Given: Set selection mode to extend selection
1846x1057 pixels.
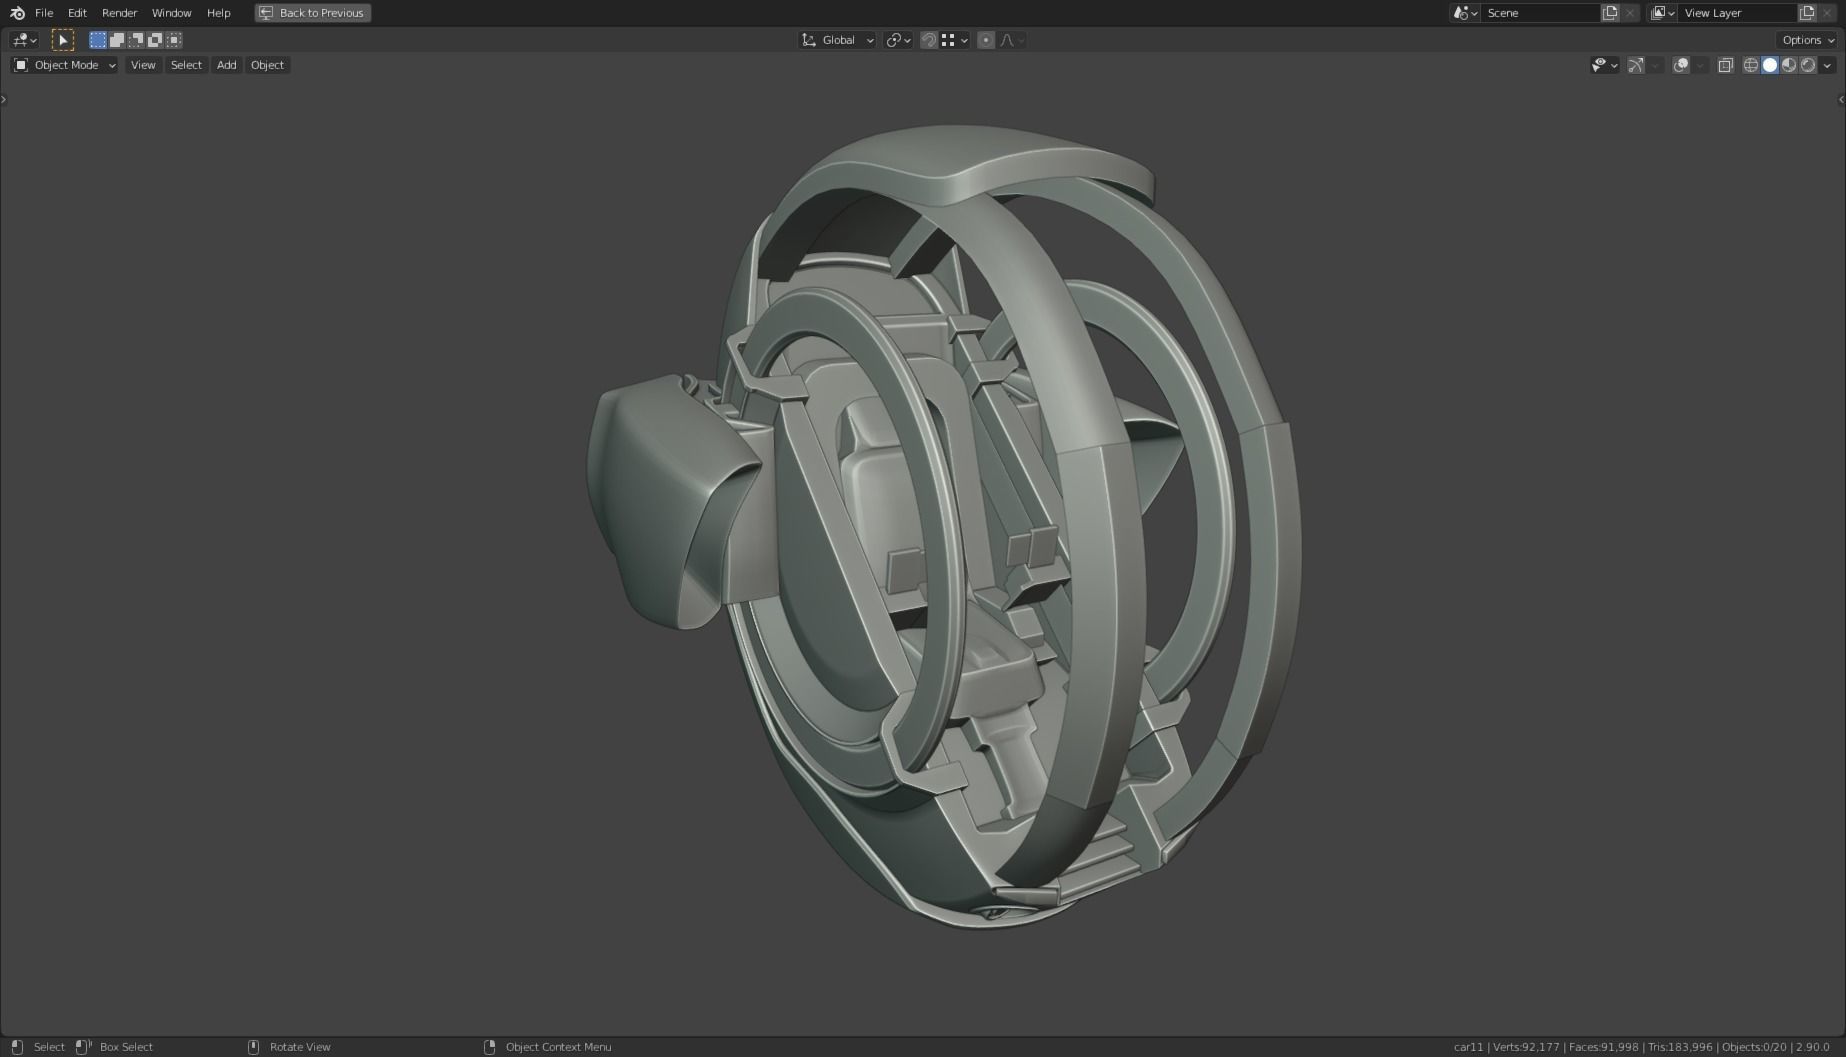Looking at the screenshot, I should [117, 40].
